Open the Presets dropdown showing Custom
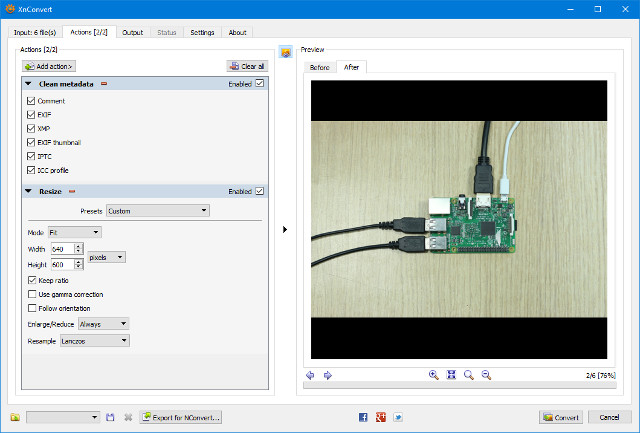 pyautogui.click(x=157, y=211)
